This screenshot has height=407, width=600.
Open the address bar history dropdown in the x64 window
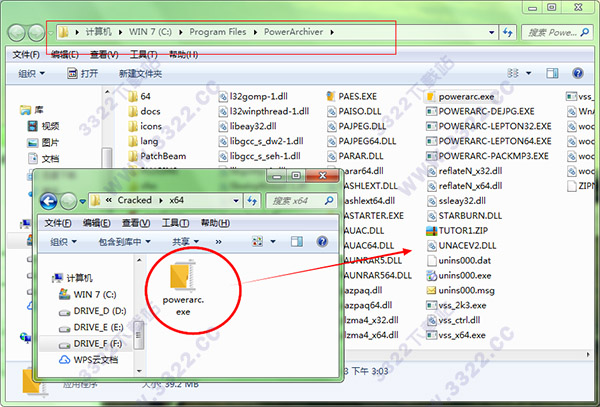pos(236,200)
